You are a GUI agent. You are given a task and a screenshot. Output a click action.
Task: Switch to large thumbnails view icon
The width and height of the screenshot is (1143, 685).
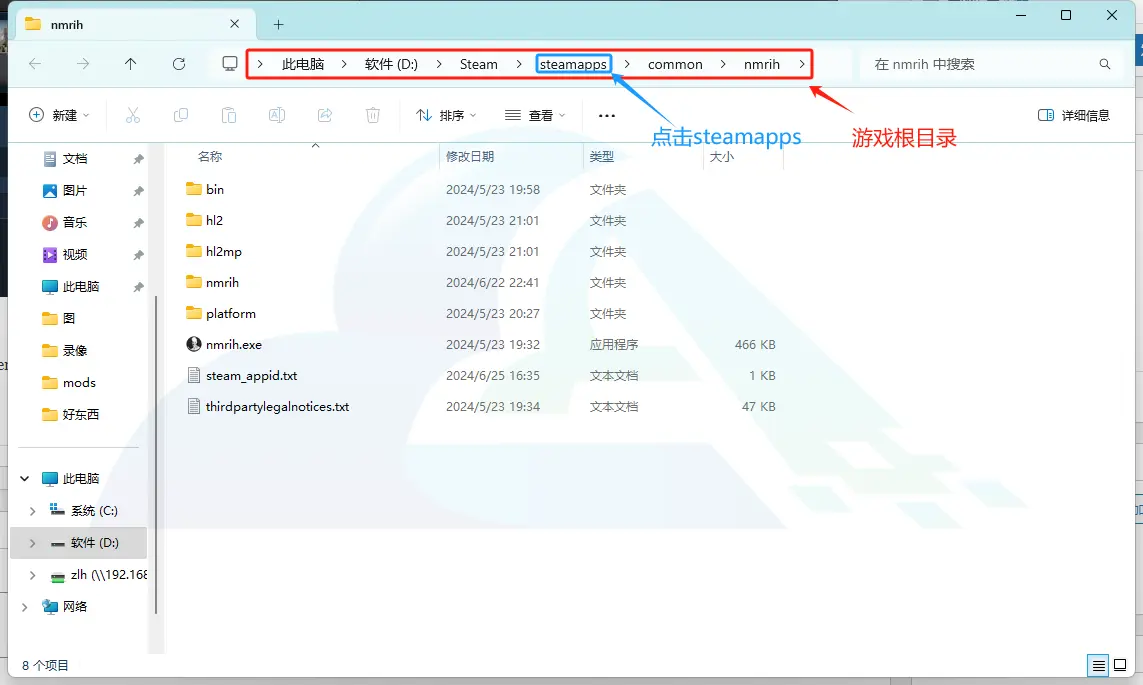point(1120,665)
